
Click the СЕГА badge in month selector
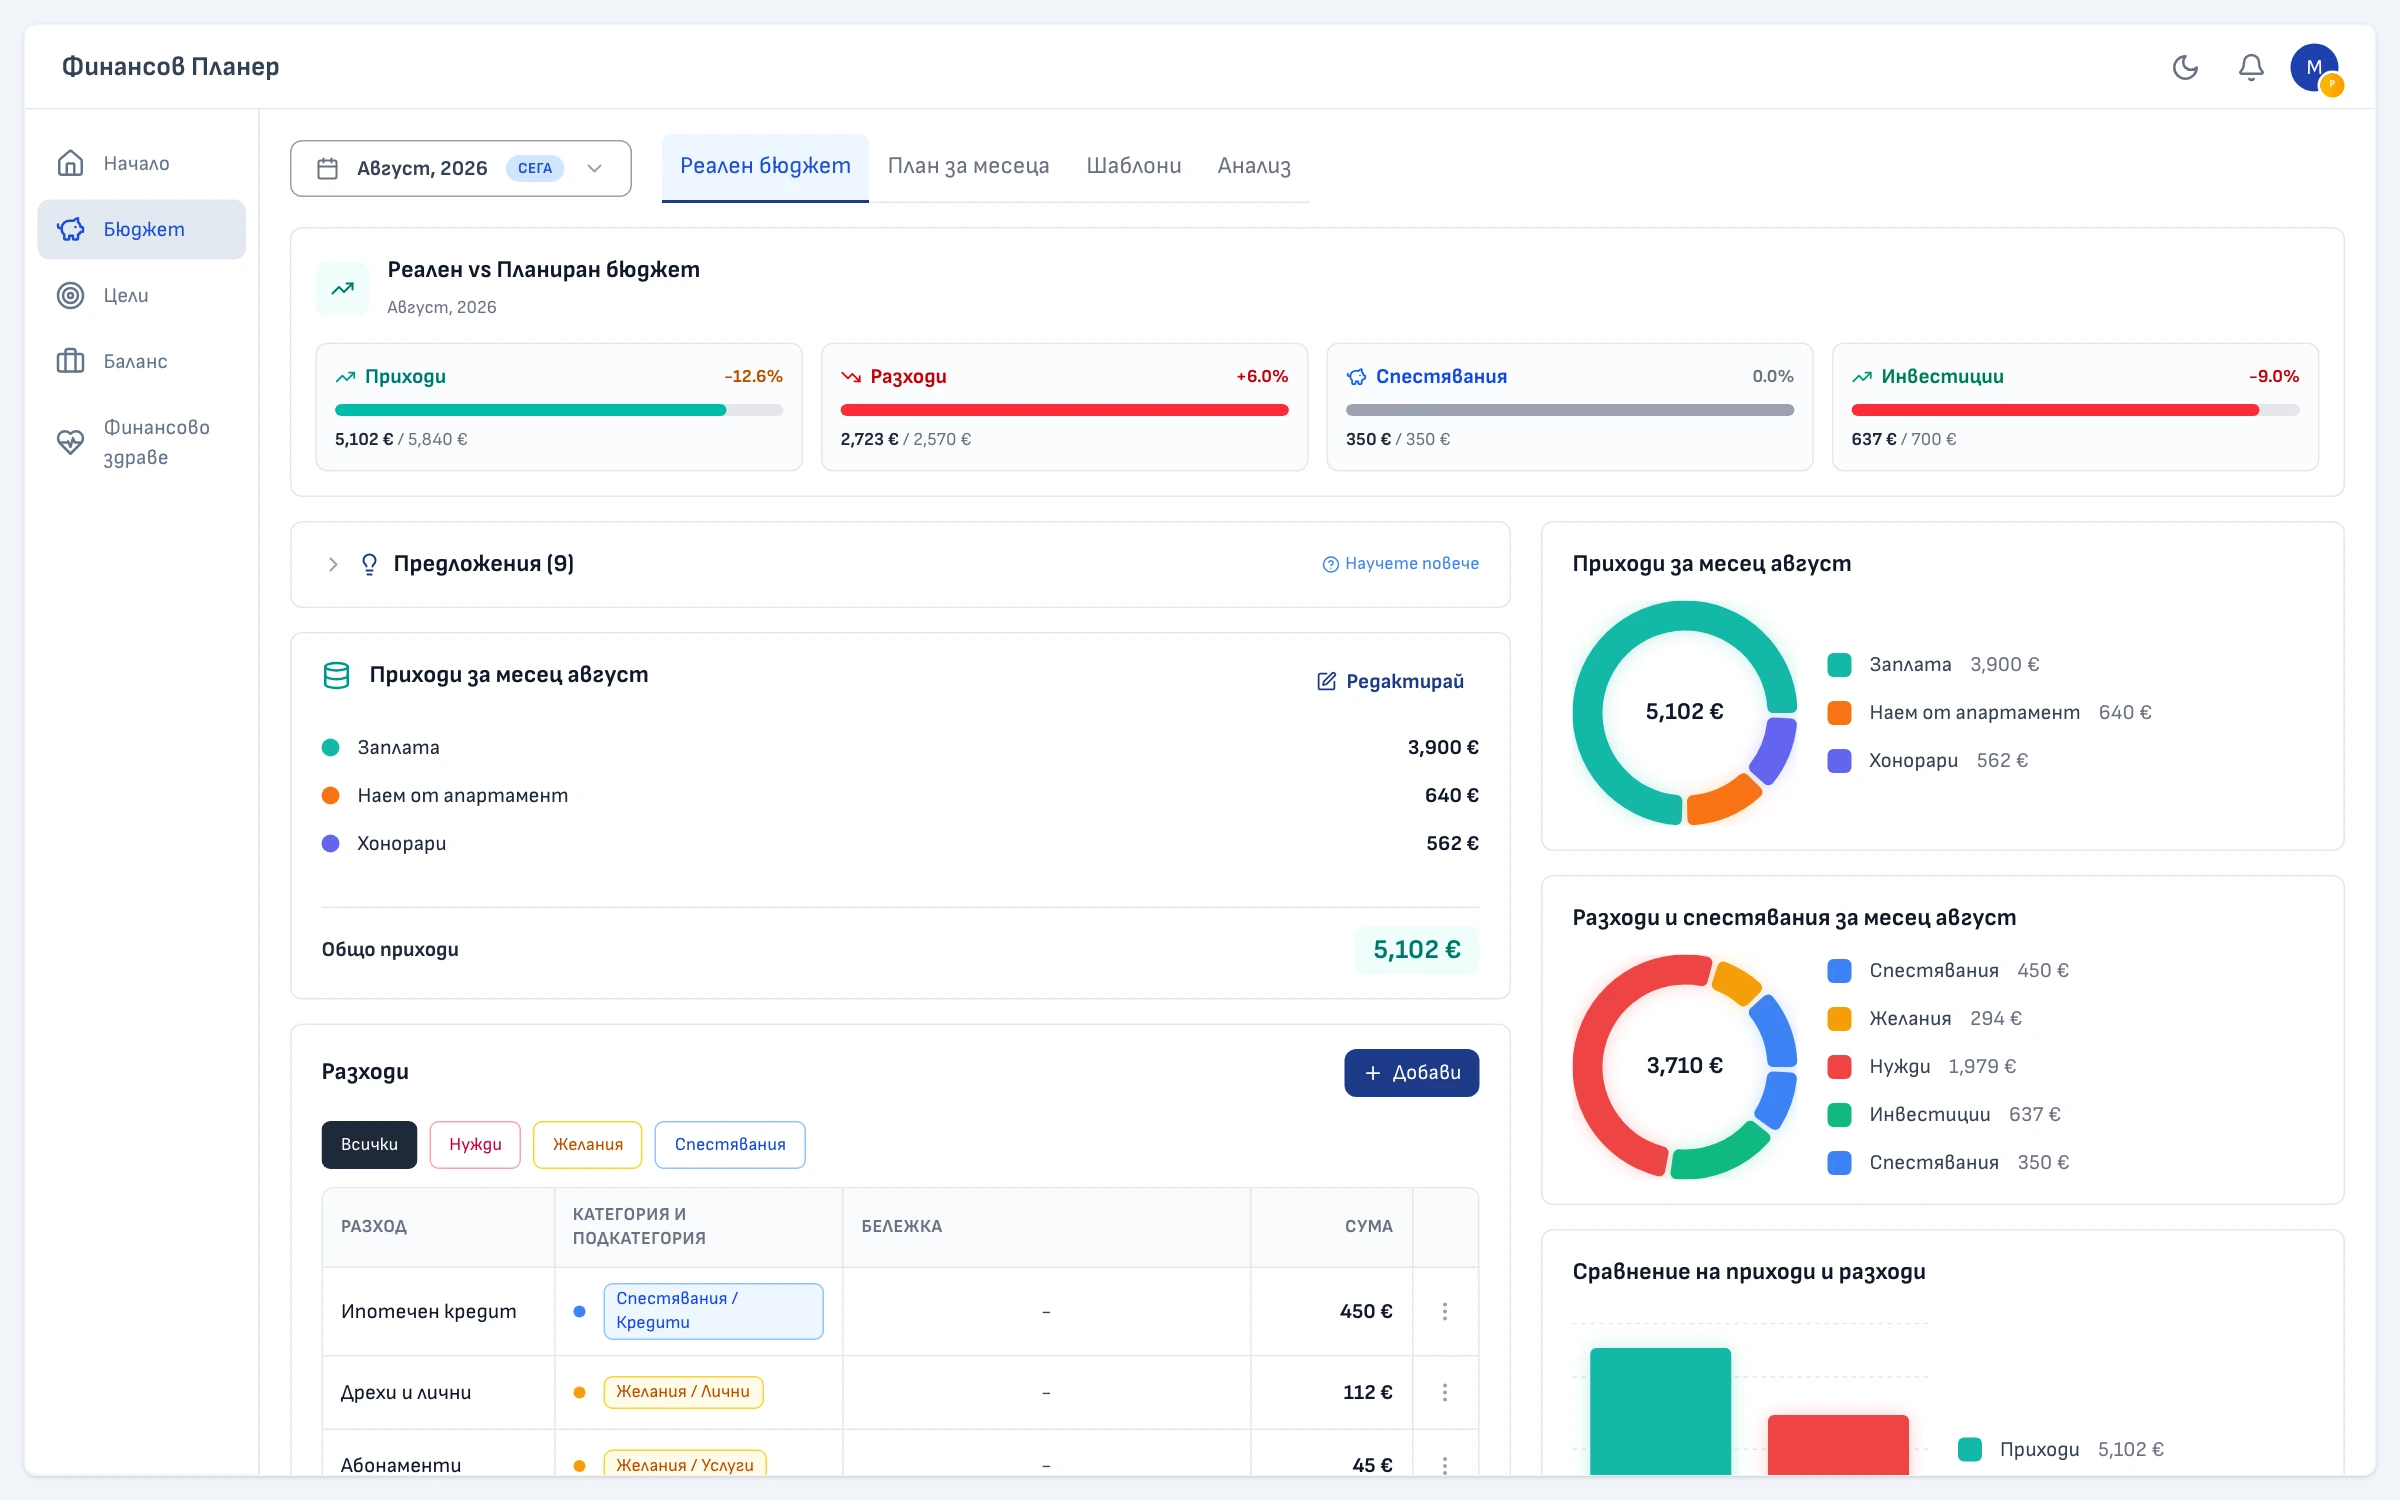535,168
